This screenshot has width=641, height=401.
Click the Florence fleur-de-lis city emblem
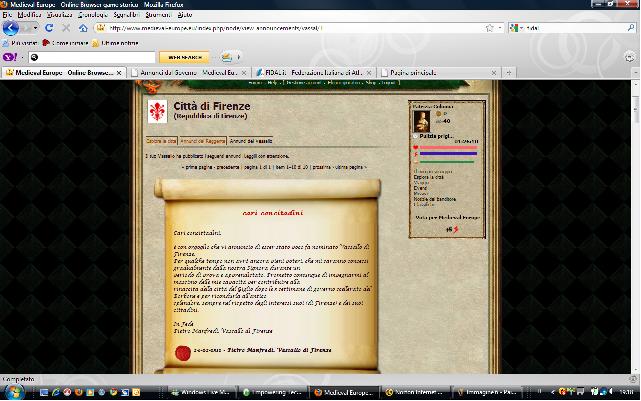point(158,112)
